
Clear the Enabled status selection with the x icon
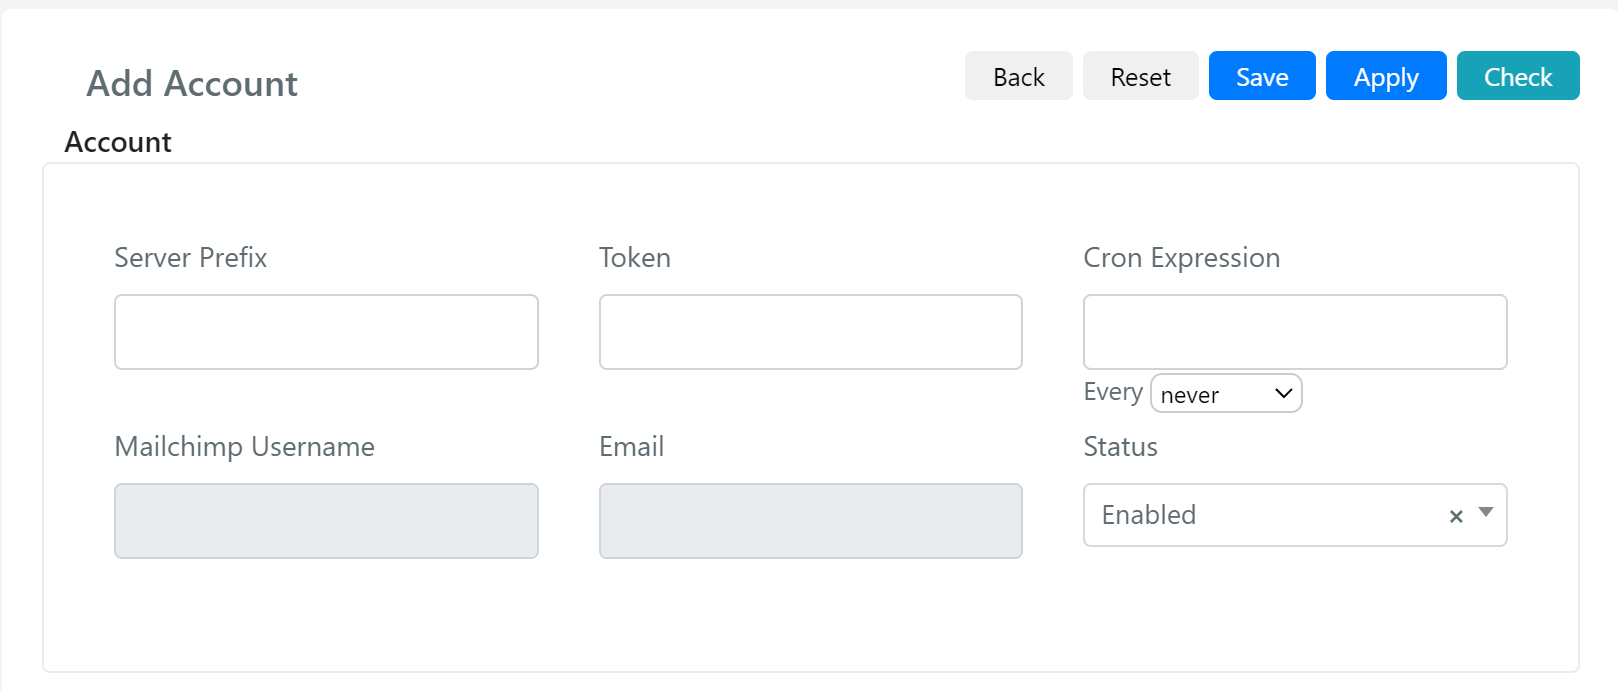click(1456, 516)
